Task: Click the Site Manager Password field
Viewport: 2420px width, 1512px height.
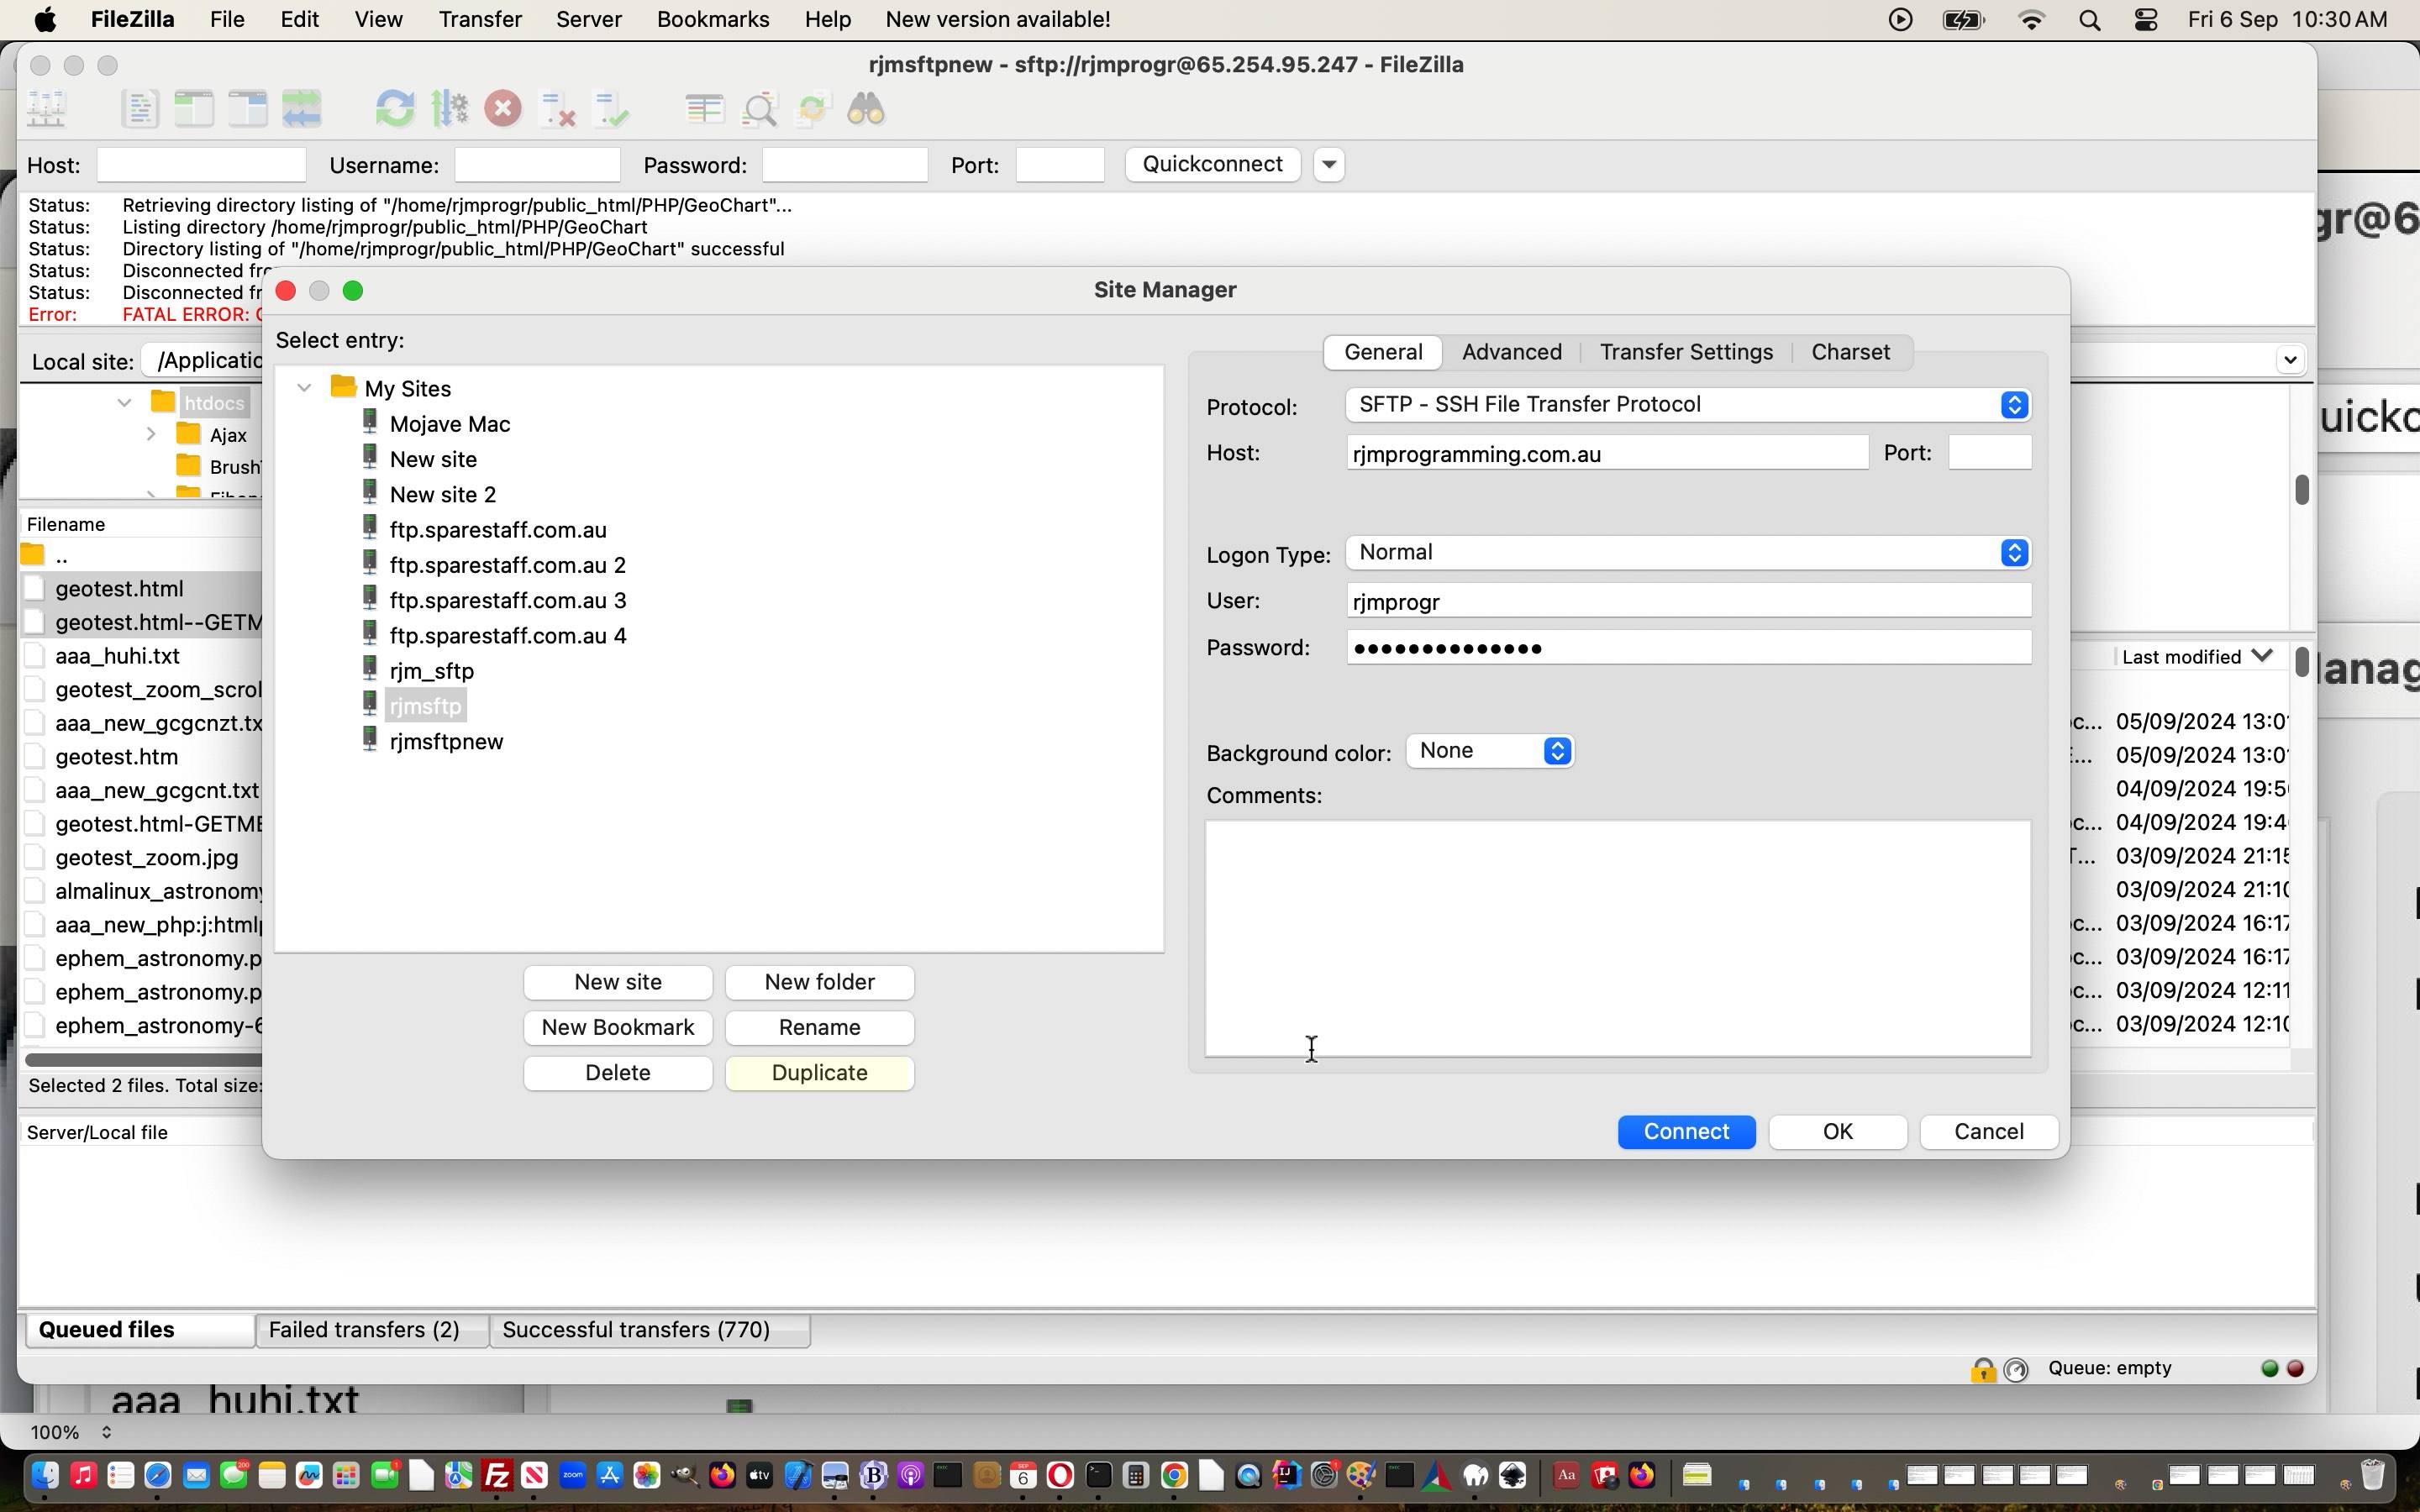Action: 1688,648
